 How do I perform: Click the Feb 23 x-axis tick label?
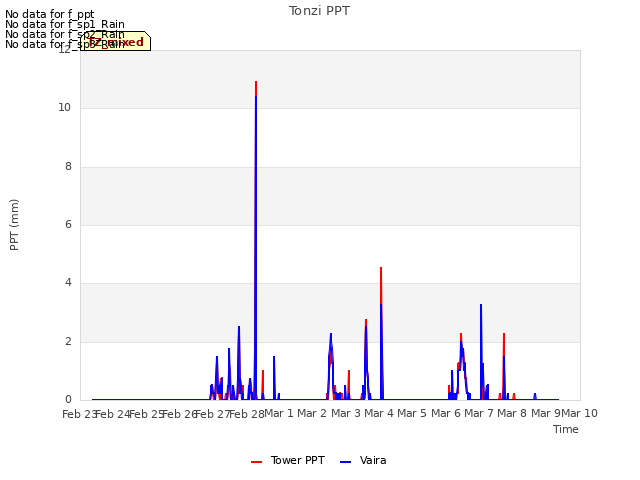tap(79, 414)
